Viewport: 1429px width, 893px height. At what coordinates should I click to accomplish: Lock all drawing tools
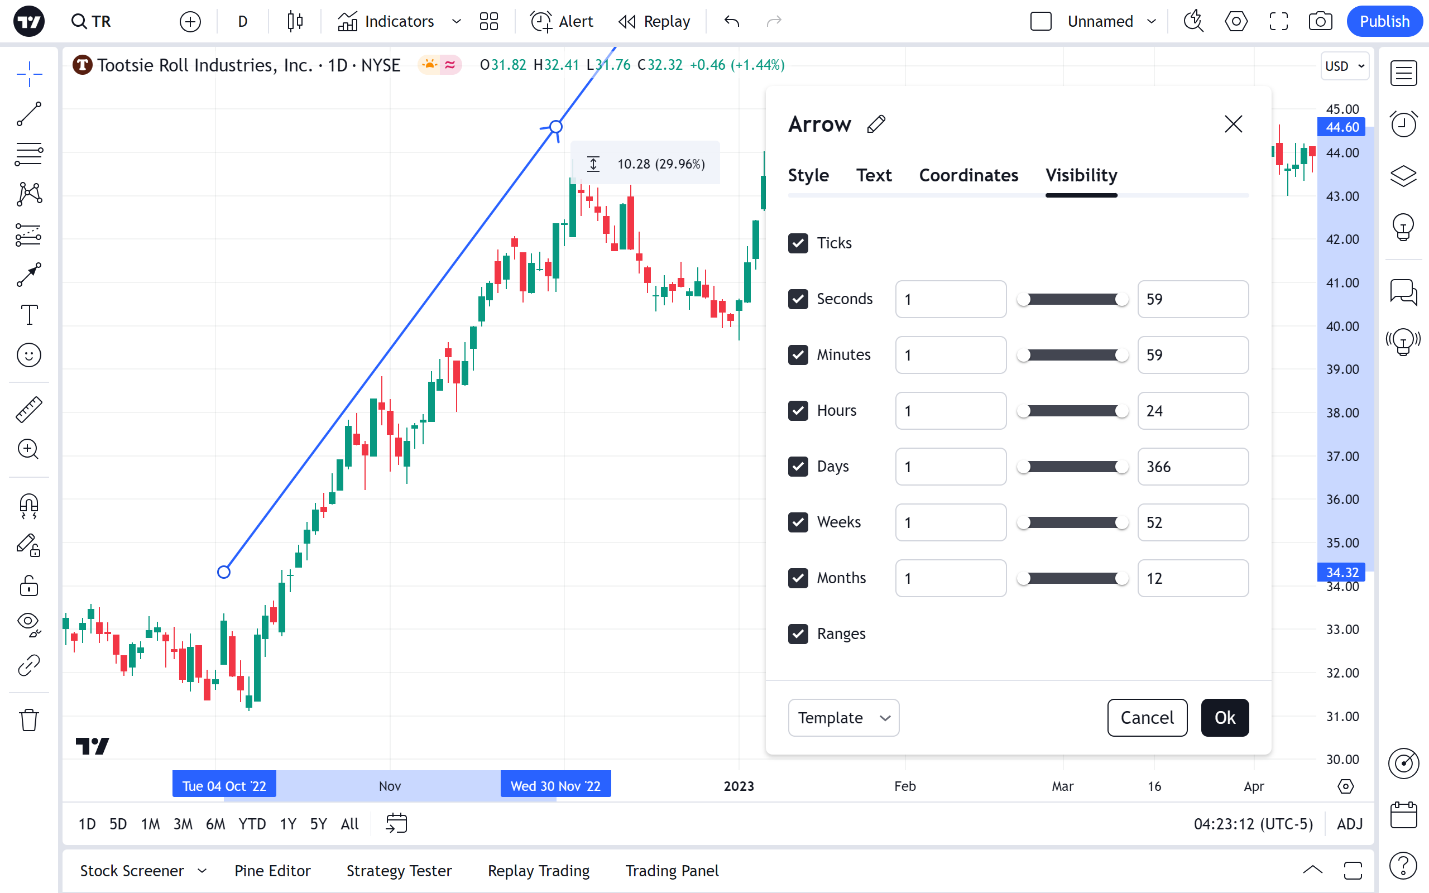pos(29,585)
